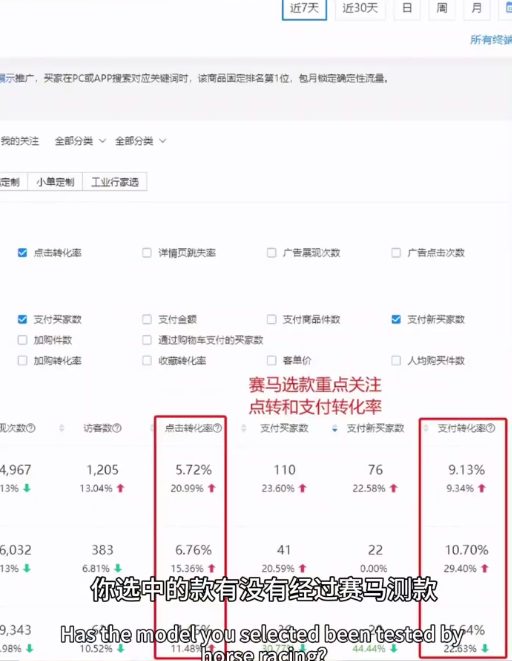Screen dimensions: 512x661
Task: Open the 我的关注 filter
Action: [x=19, y=141]
